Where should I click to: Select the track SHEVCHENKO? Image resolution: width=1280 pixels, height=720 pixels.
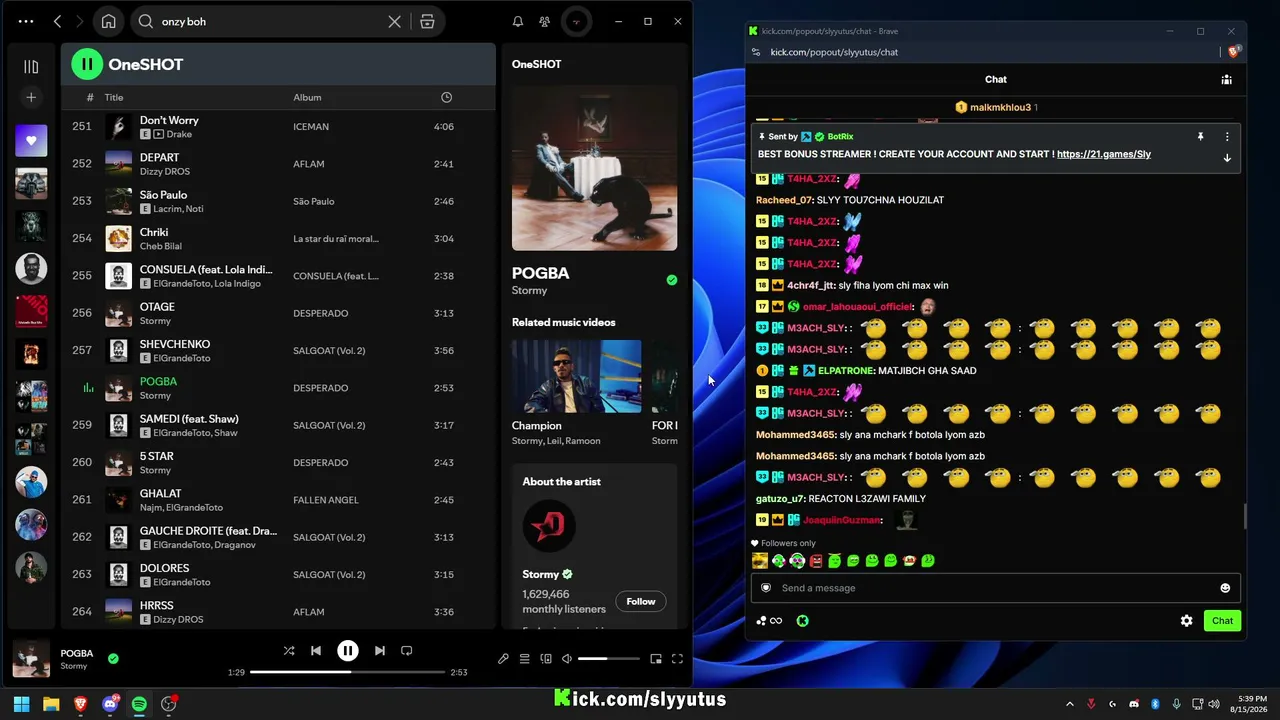pyautogui.click(x=278, y=350)
